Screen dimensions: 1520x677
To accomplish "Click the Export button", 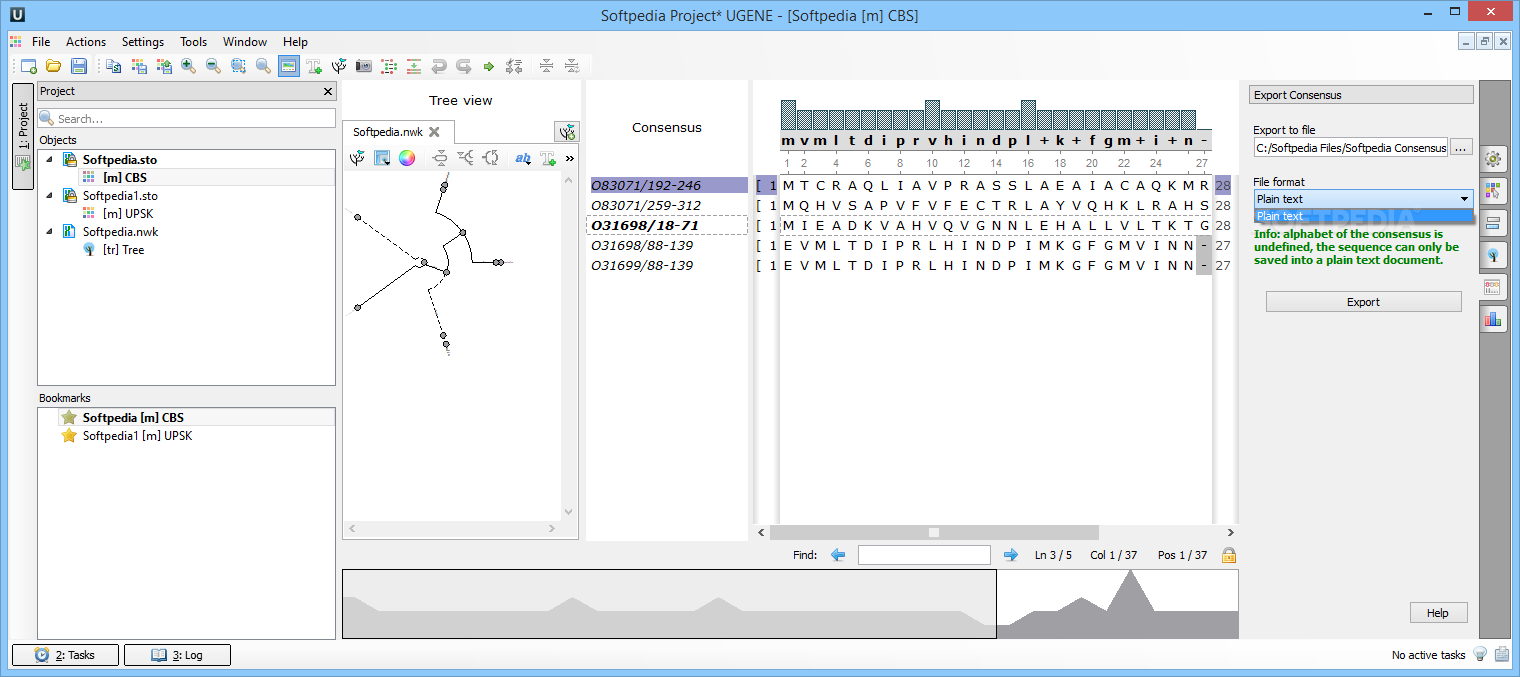I will coord(1363,302).
